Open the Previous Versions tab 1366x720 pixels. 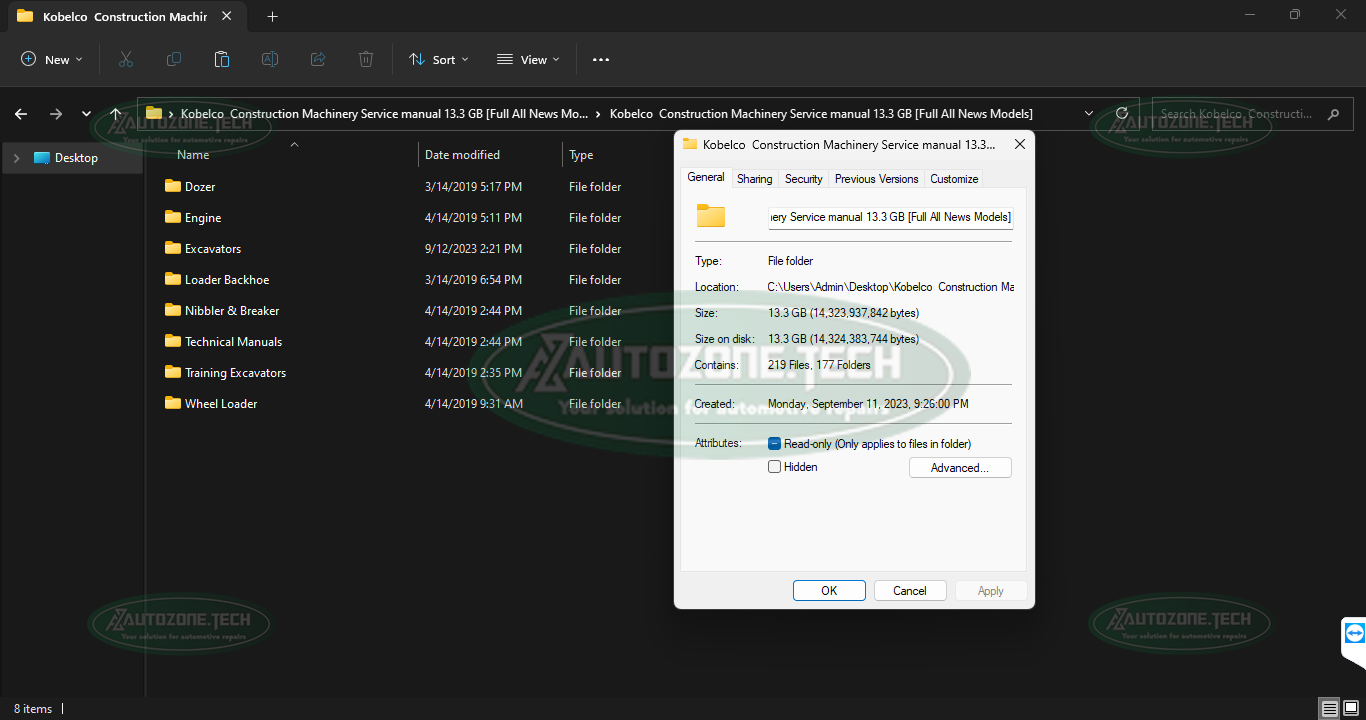876,179
